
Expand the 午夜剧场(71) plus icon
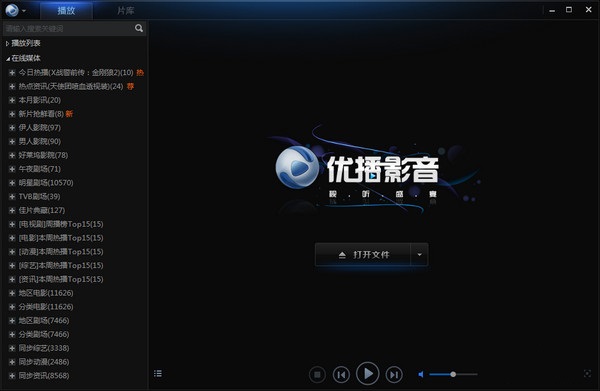point(12,169)
